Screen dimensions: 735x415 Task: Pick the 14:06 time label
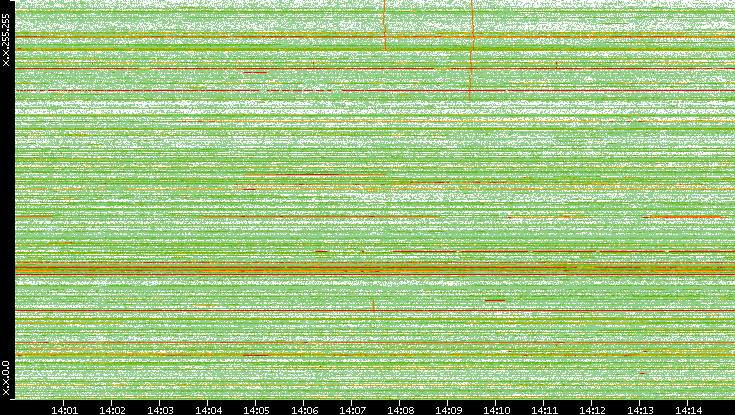click(x=304, y=410)
